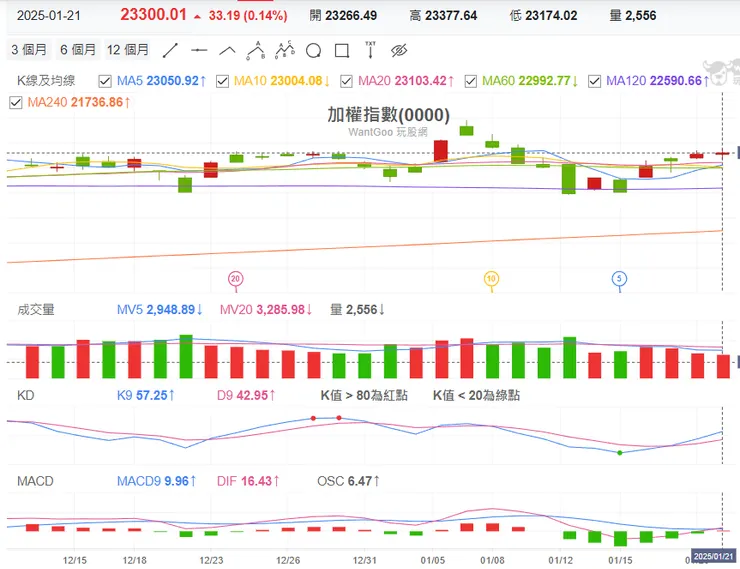740x569 pixels.
Task: Click the 開 23266.49 open price
Action: tap(343, 16)
